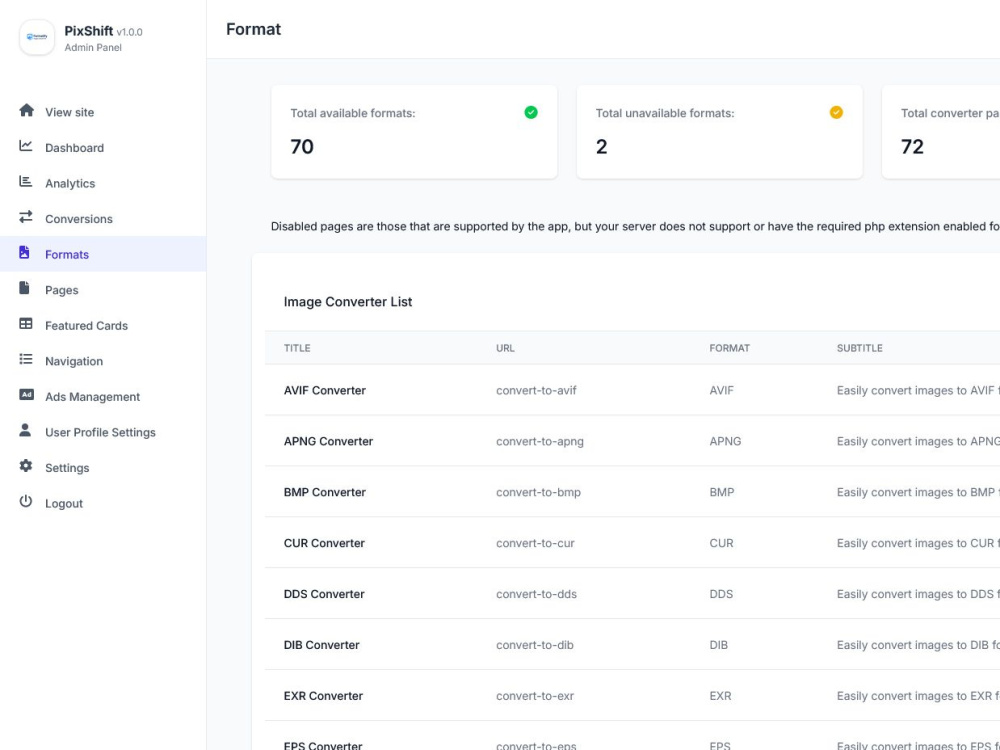Click the Total available formats value 70
Image resolution: width=1000 pixels, height=750 pixels.
[x=302, y=147]
